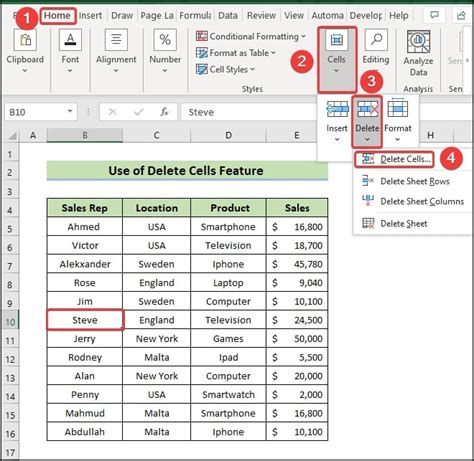Viewport: 474px width, 461px height.
Task: Open the Editing magnifier group
Action: (376, 40)
